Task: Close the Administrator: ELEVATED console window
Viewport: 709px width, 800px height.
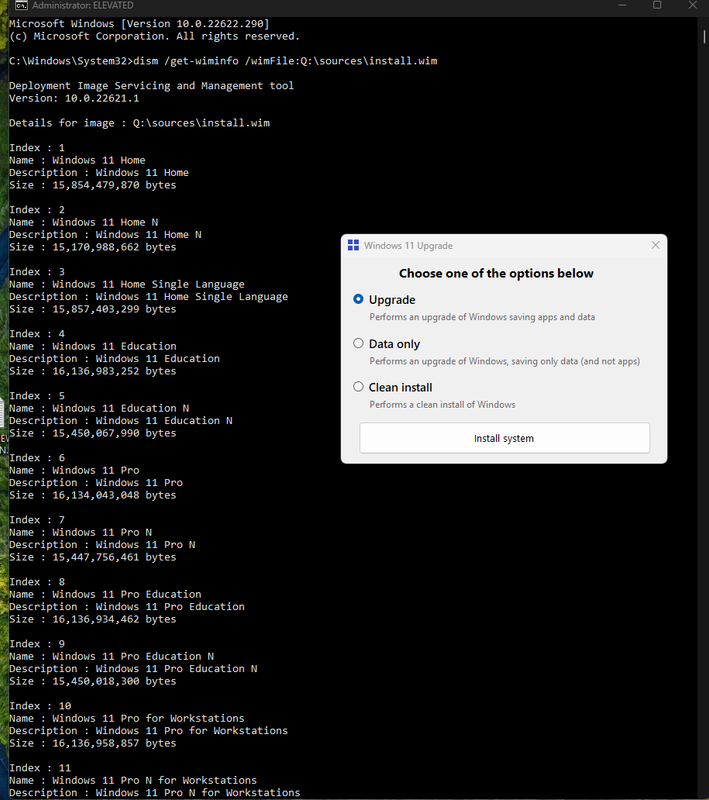Action: [692, 5]
